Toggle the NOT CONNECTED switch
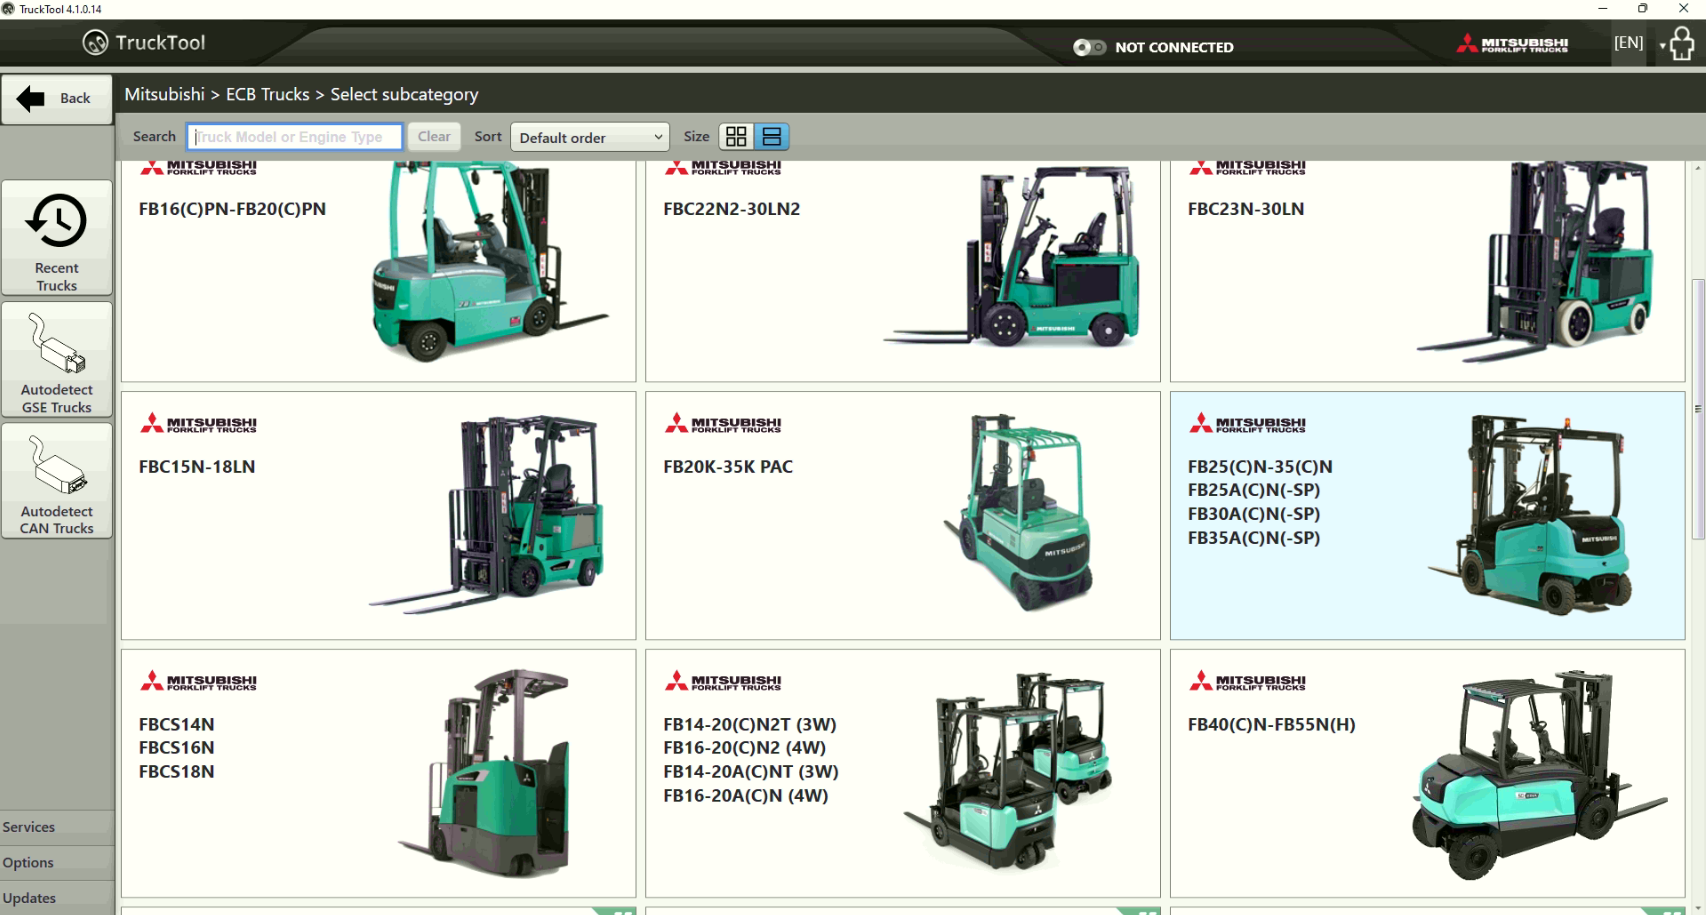This screenshot has width=1706, height=915. click(x=1089, y=46)
